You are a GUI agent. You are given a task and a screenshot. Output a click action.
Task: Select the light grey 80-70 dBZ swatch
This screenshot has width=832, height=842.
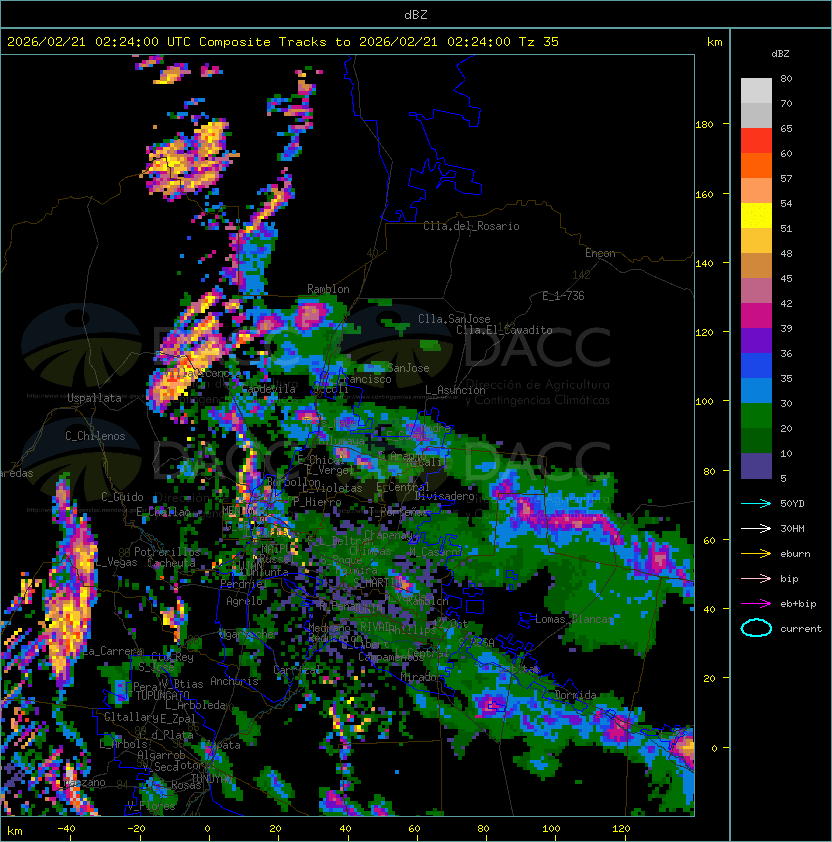(756, 91)
